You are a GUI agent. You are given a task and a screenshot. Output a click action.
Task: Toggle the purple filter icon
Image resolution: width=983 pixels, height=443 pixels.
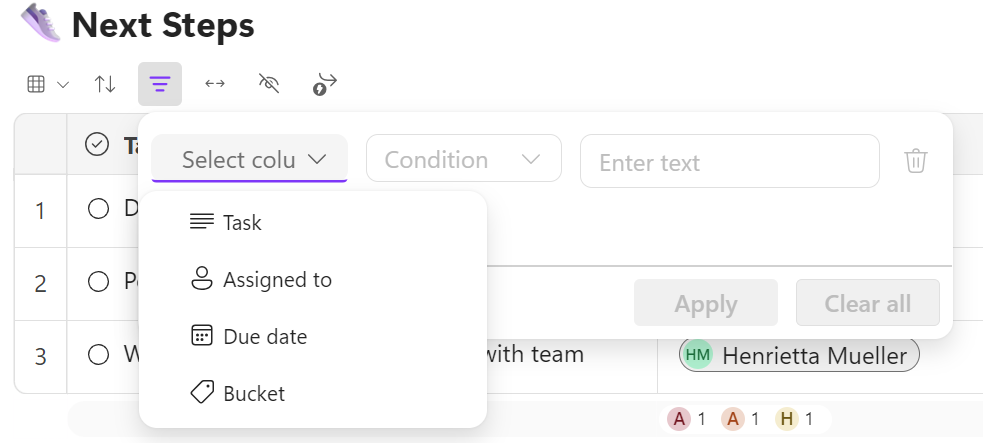click(160, 85)
